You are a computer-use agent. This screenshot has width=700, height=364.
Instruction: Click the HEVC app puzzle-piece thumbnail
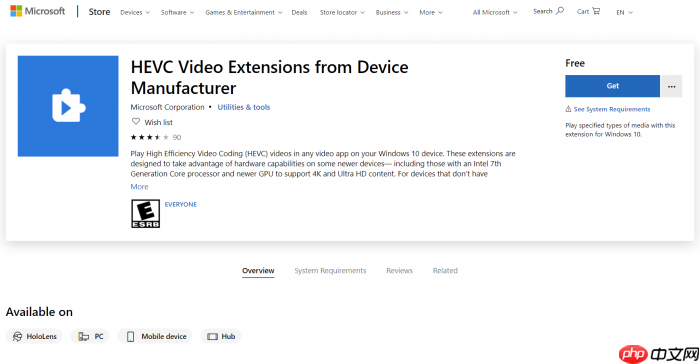tap(68, 106)
